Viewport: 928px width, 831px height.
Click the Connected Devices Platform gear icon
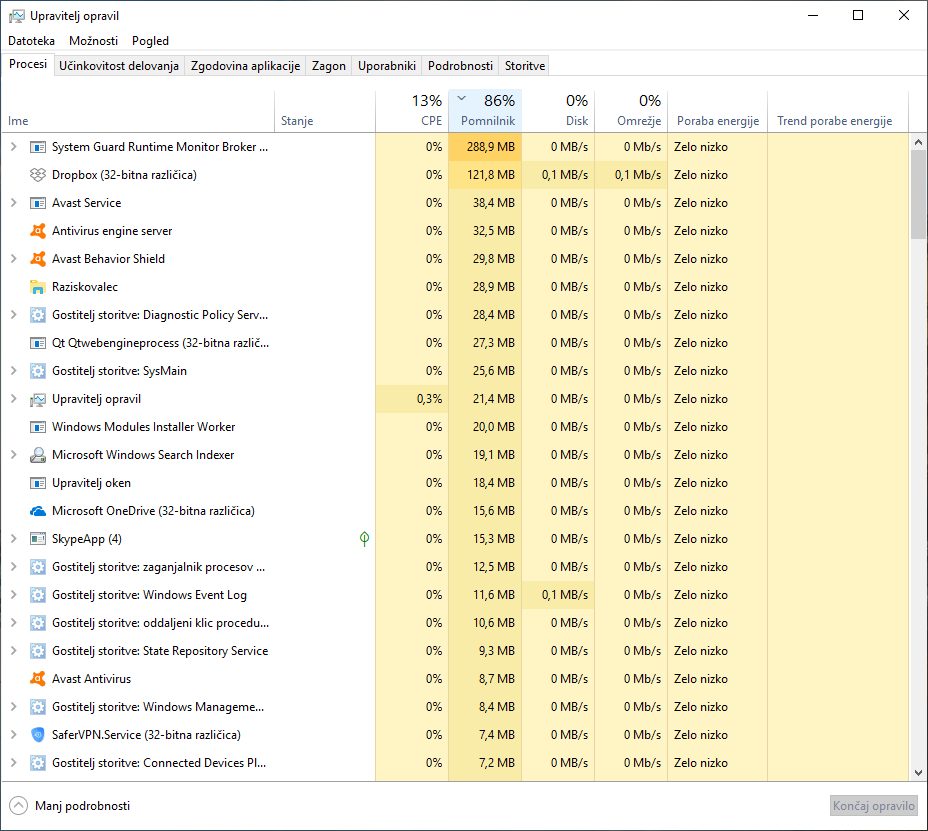[x=38, y=763]
